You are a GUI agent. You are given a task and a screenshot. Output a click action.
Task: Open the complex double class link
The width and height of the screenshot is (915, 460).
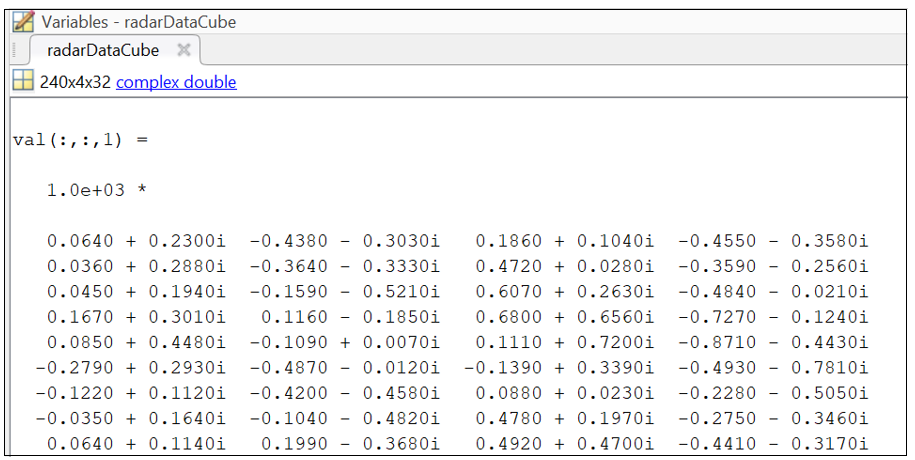pos(176,82)
